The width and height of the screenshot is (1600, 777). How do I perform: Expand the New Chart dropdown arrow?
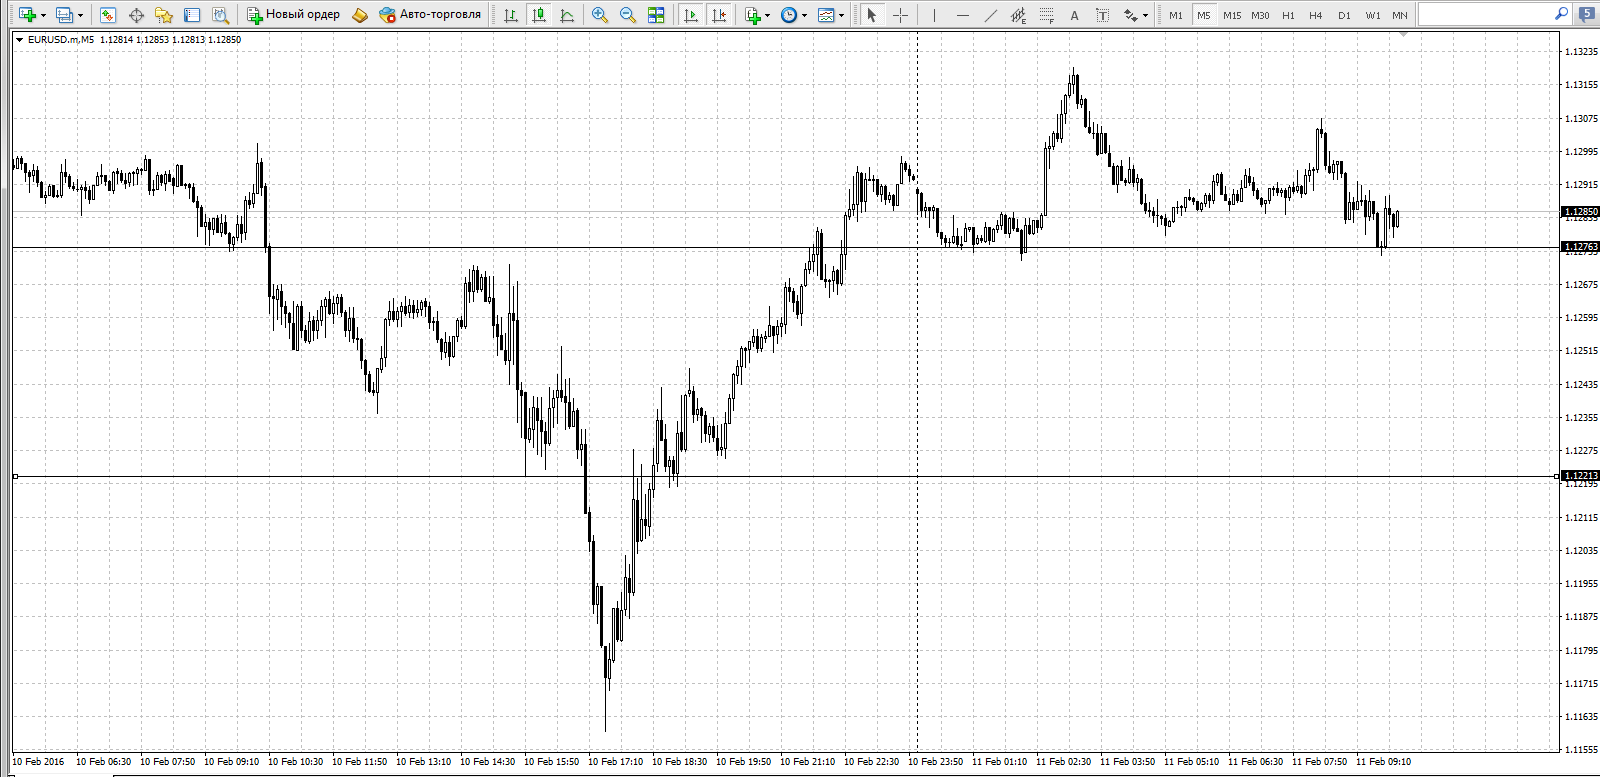(x=43, y=15)
